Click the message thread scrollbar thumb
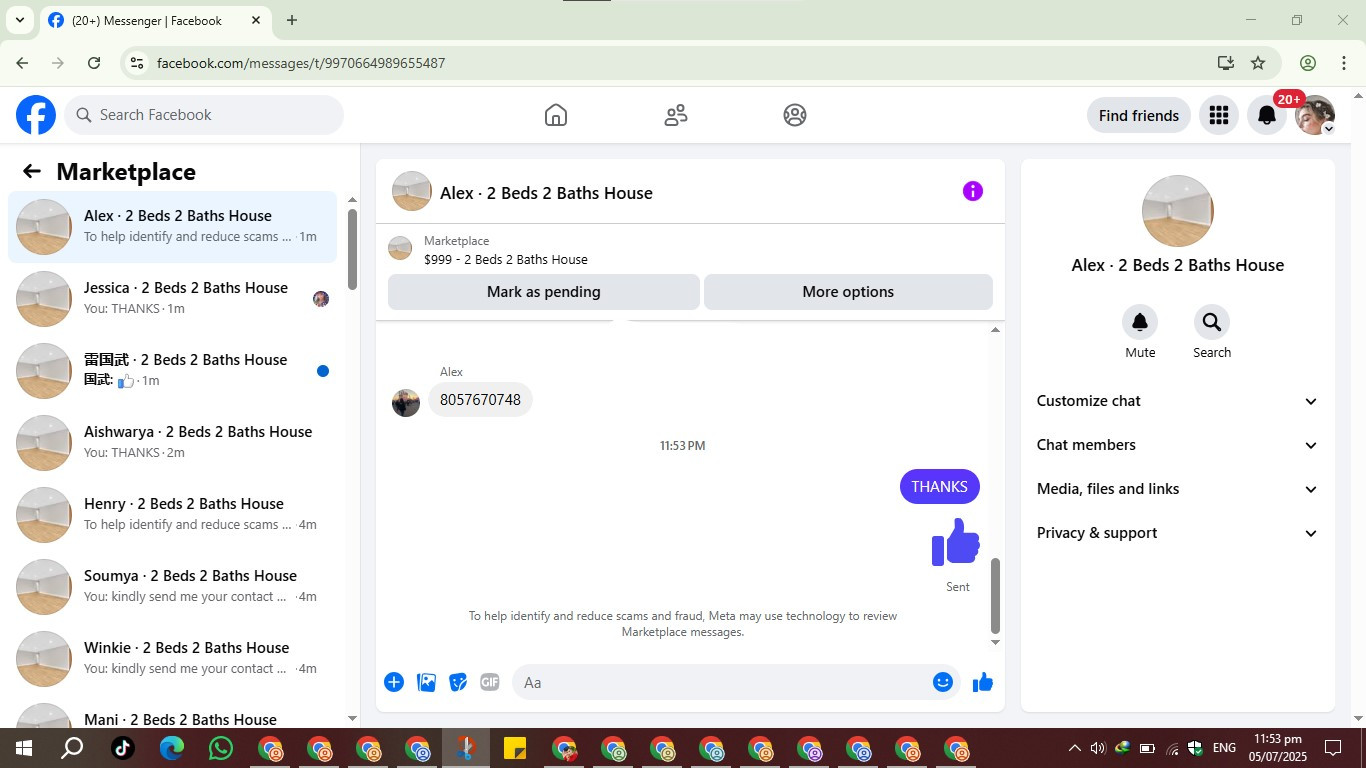Image resolution: width=1366 pixels, height=768 pixels. [995, 596]
